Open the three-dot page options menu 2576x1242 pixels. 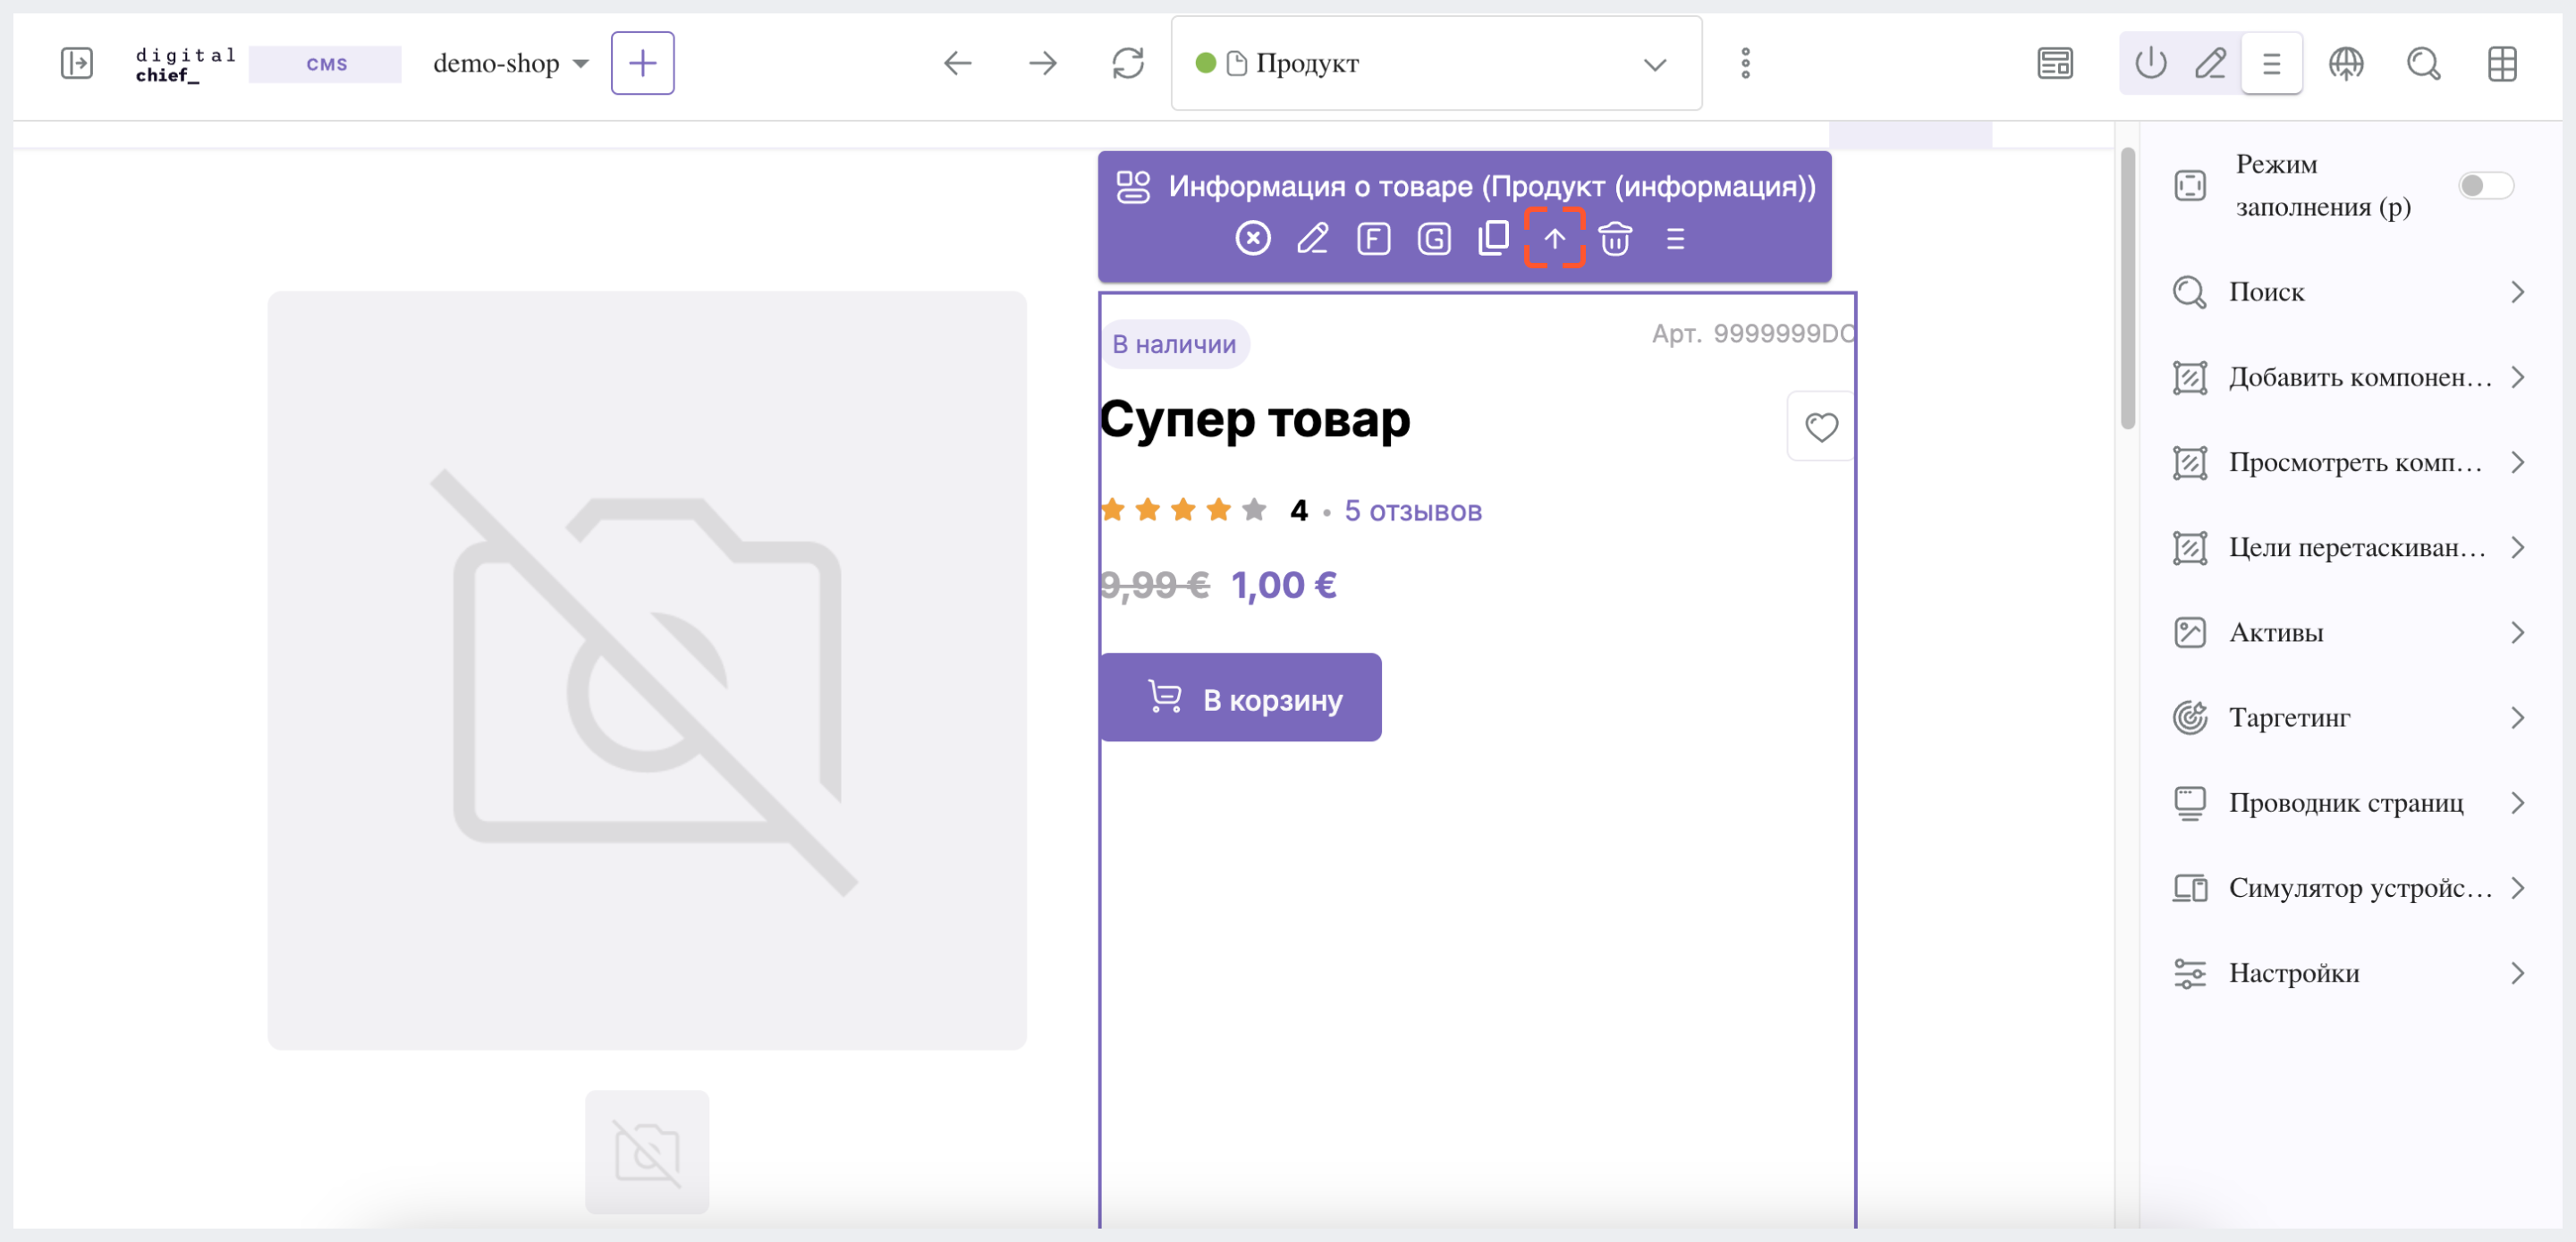click(1744, 63)
